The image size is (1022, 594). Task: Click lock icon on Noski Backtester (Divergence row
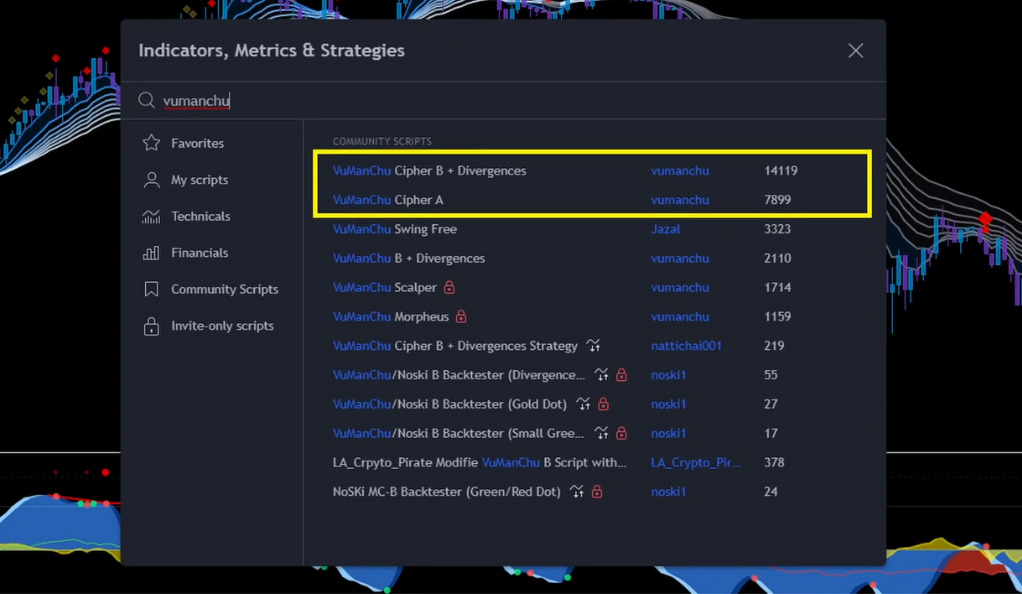pyautogui.click(x=622, y=374)
